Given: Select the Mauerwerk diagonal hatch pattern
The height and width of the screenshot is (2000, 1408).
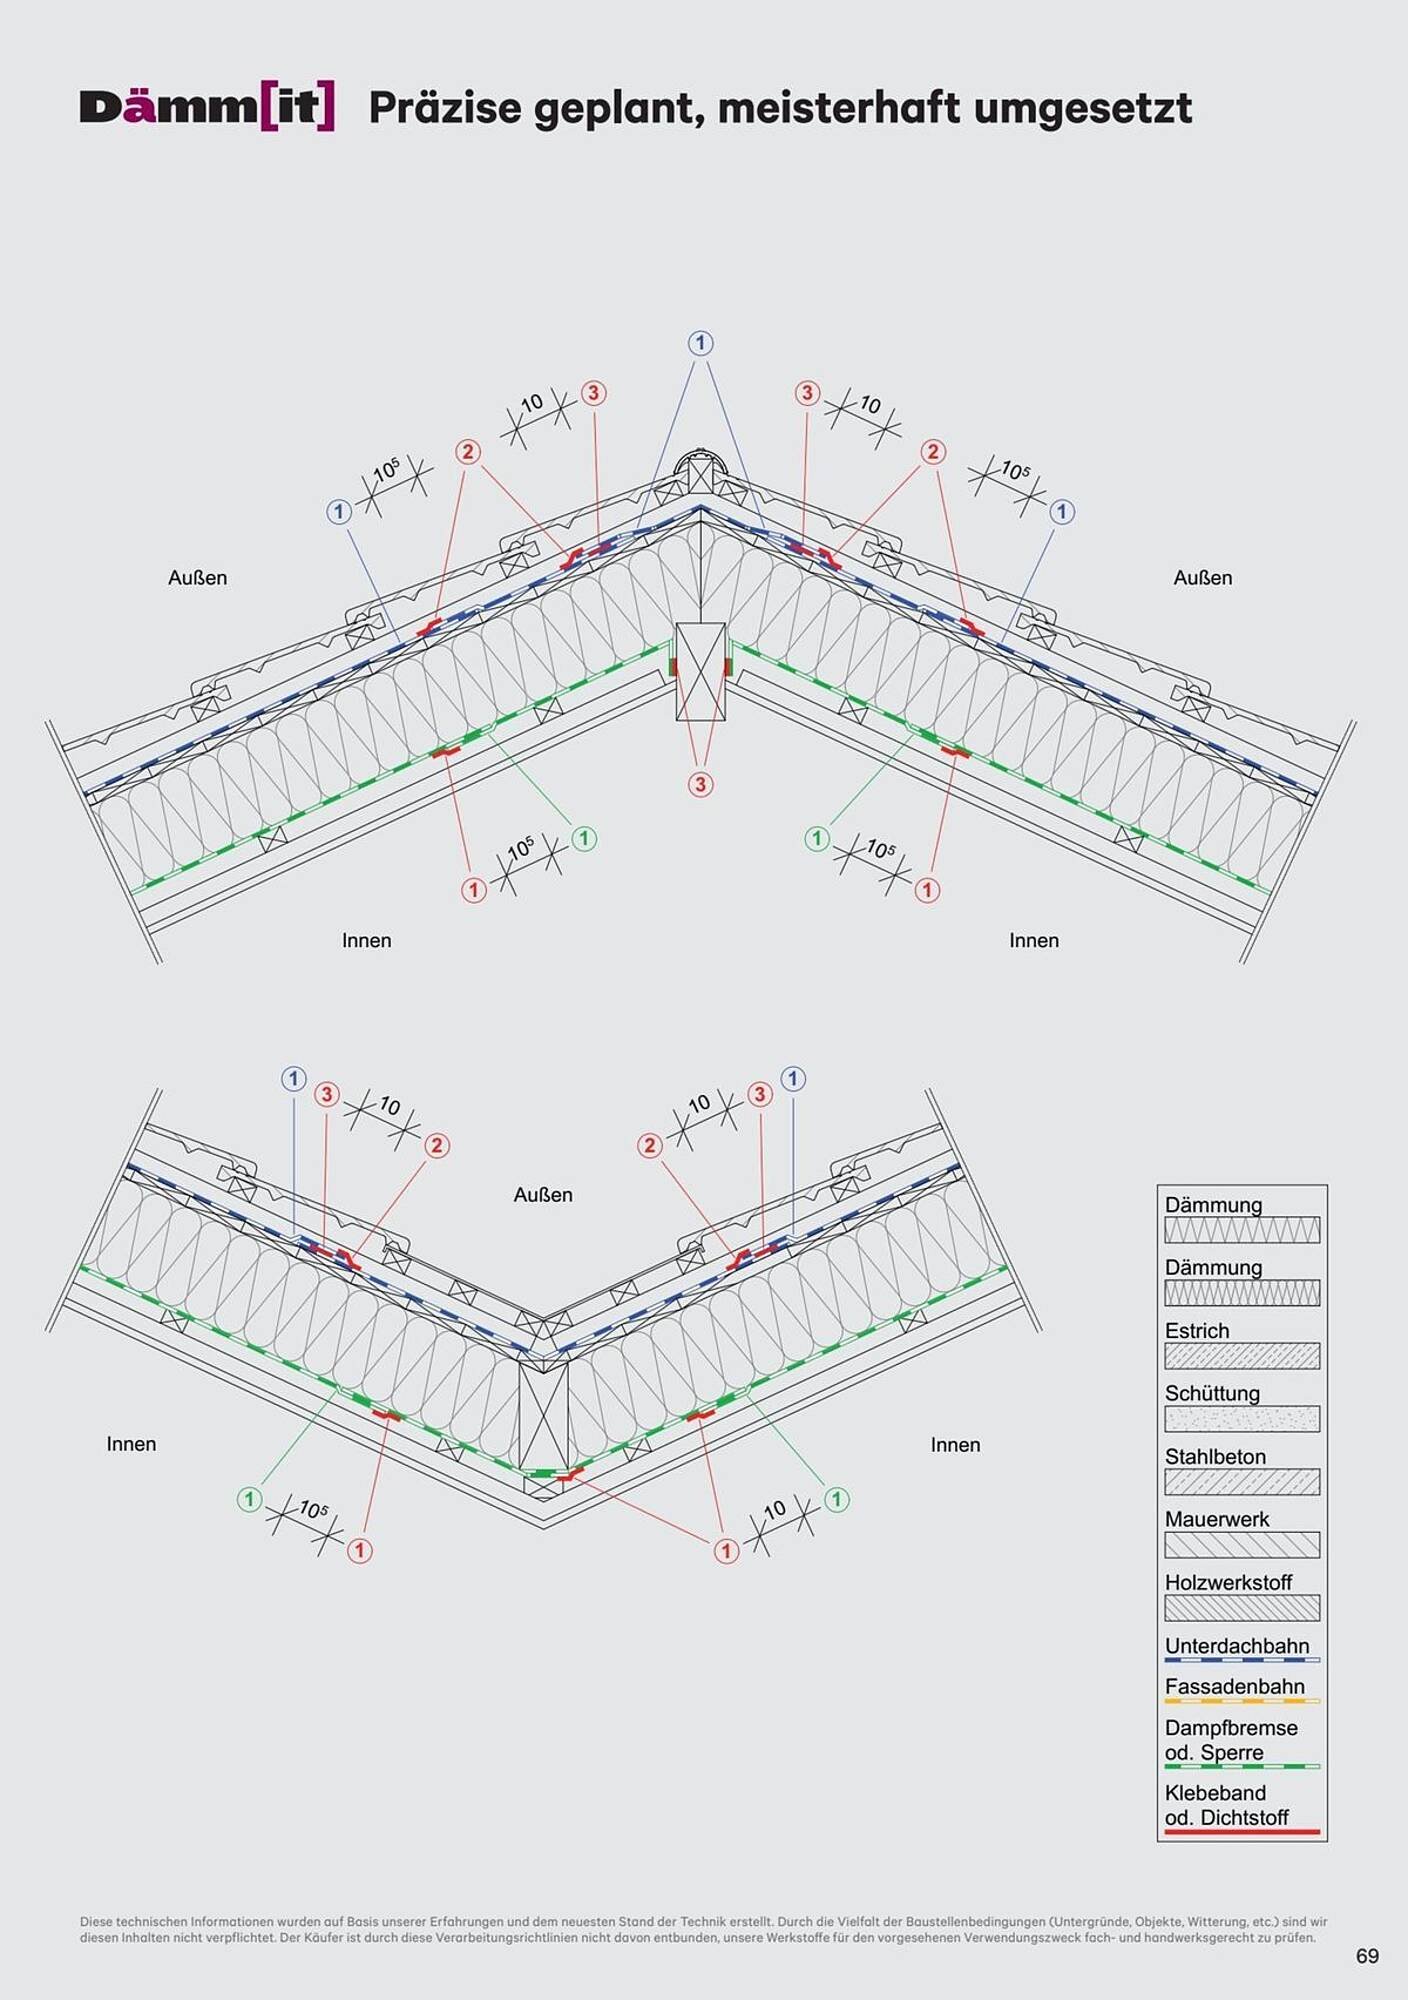Looking at the screenshot, I should point(1241,1545).
